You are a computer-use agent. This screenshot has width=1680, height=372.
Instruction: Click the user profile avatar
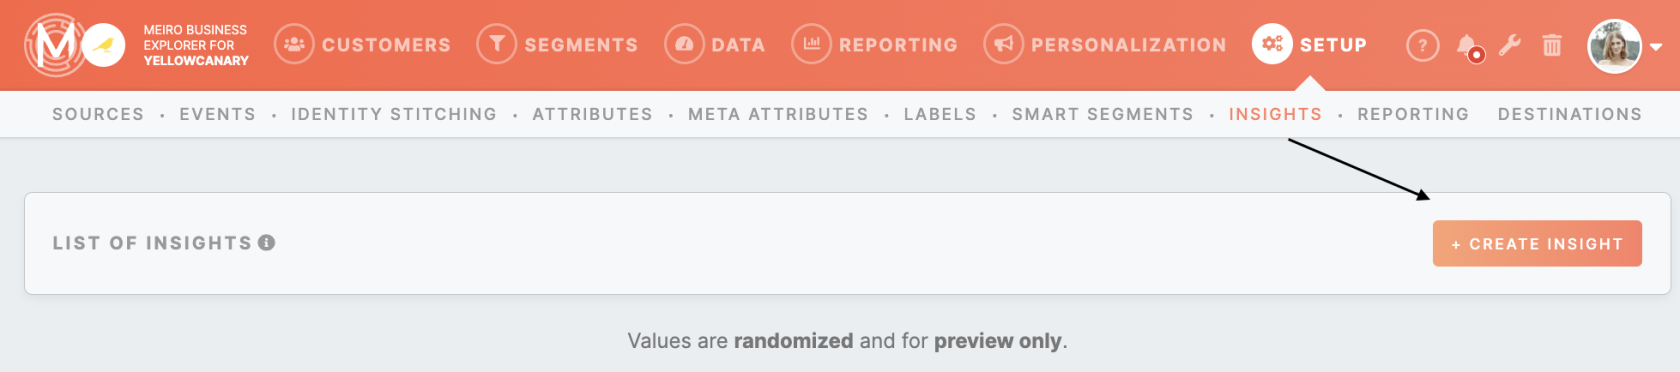point(1615,46)
